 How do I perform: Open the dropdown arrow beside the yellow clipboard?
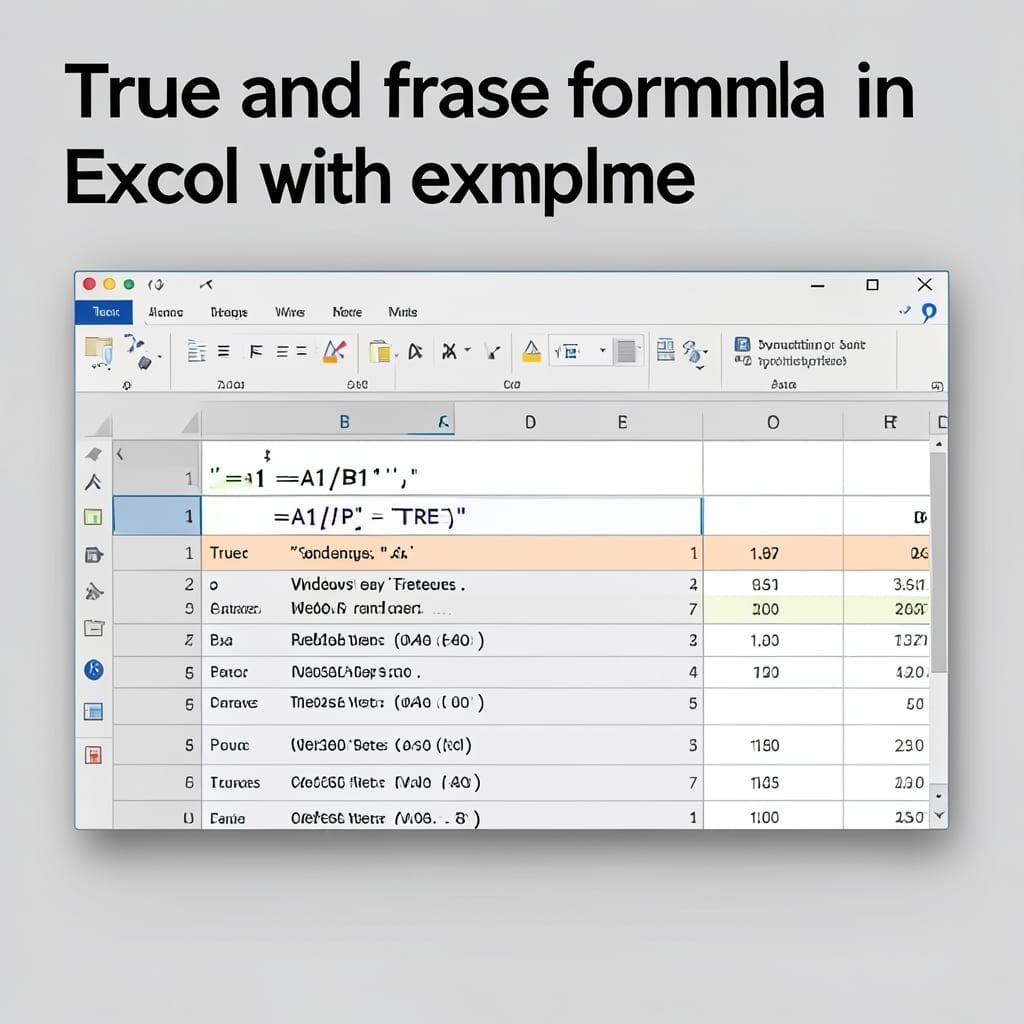tap(396, 356)
